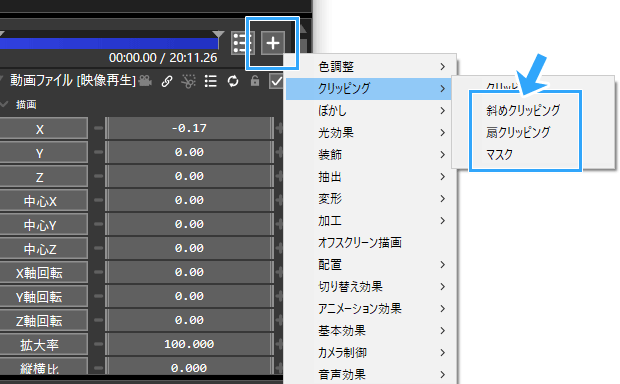Screen dimensions: 620x384
Task: Click the 拡大率 value slider showing 100.000
Action: tap(189, 344)
